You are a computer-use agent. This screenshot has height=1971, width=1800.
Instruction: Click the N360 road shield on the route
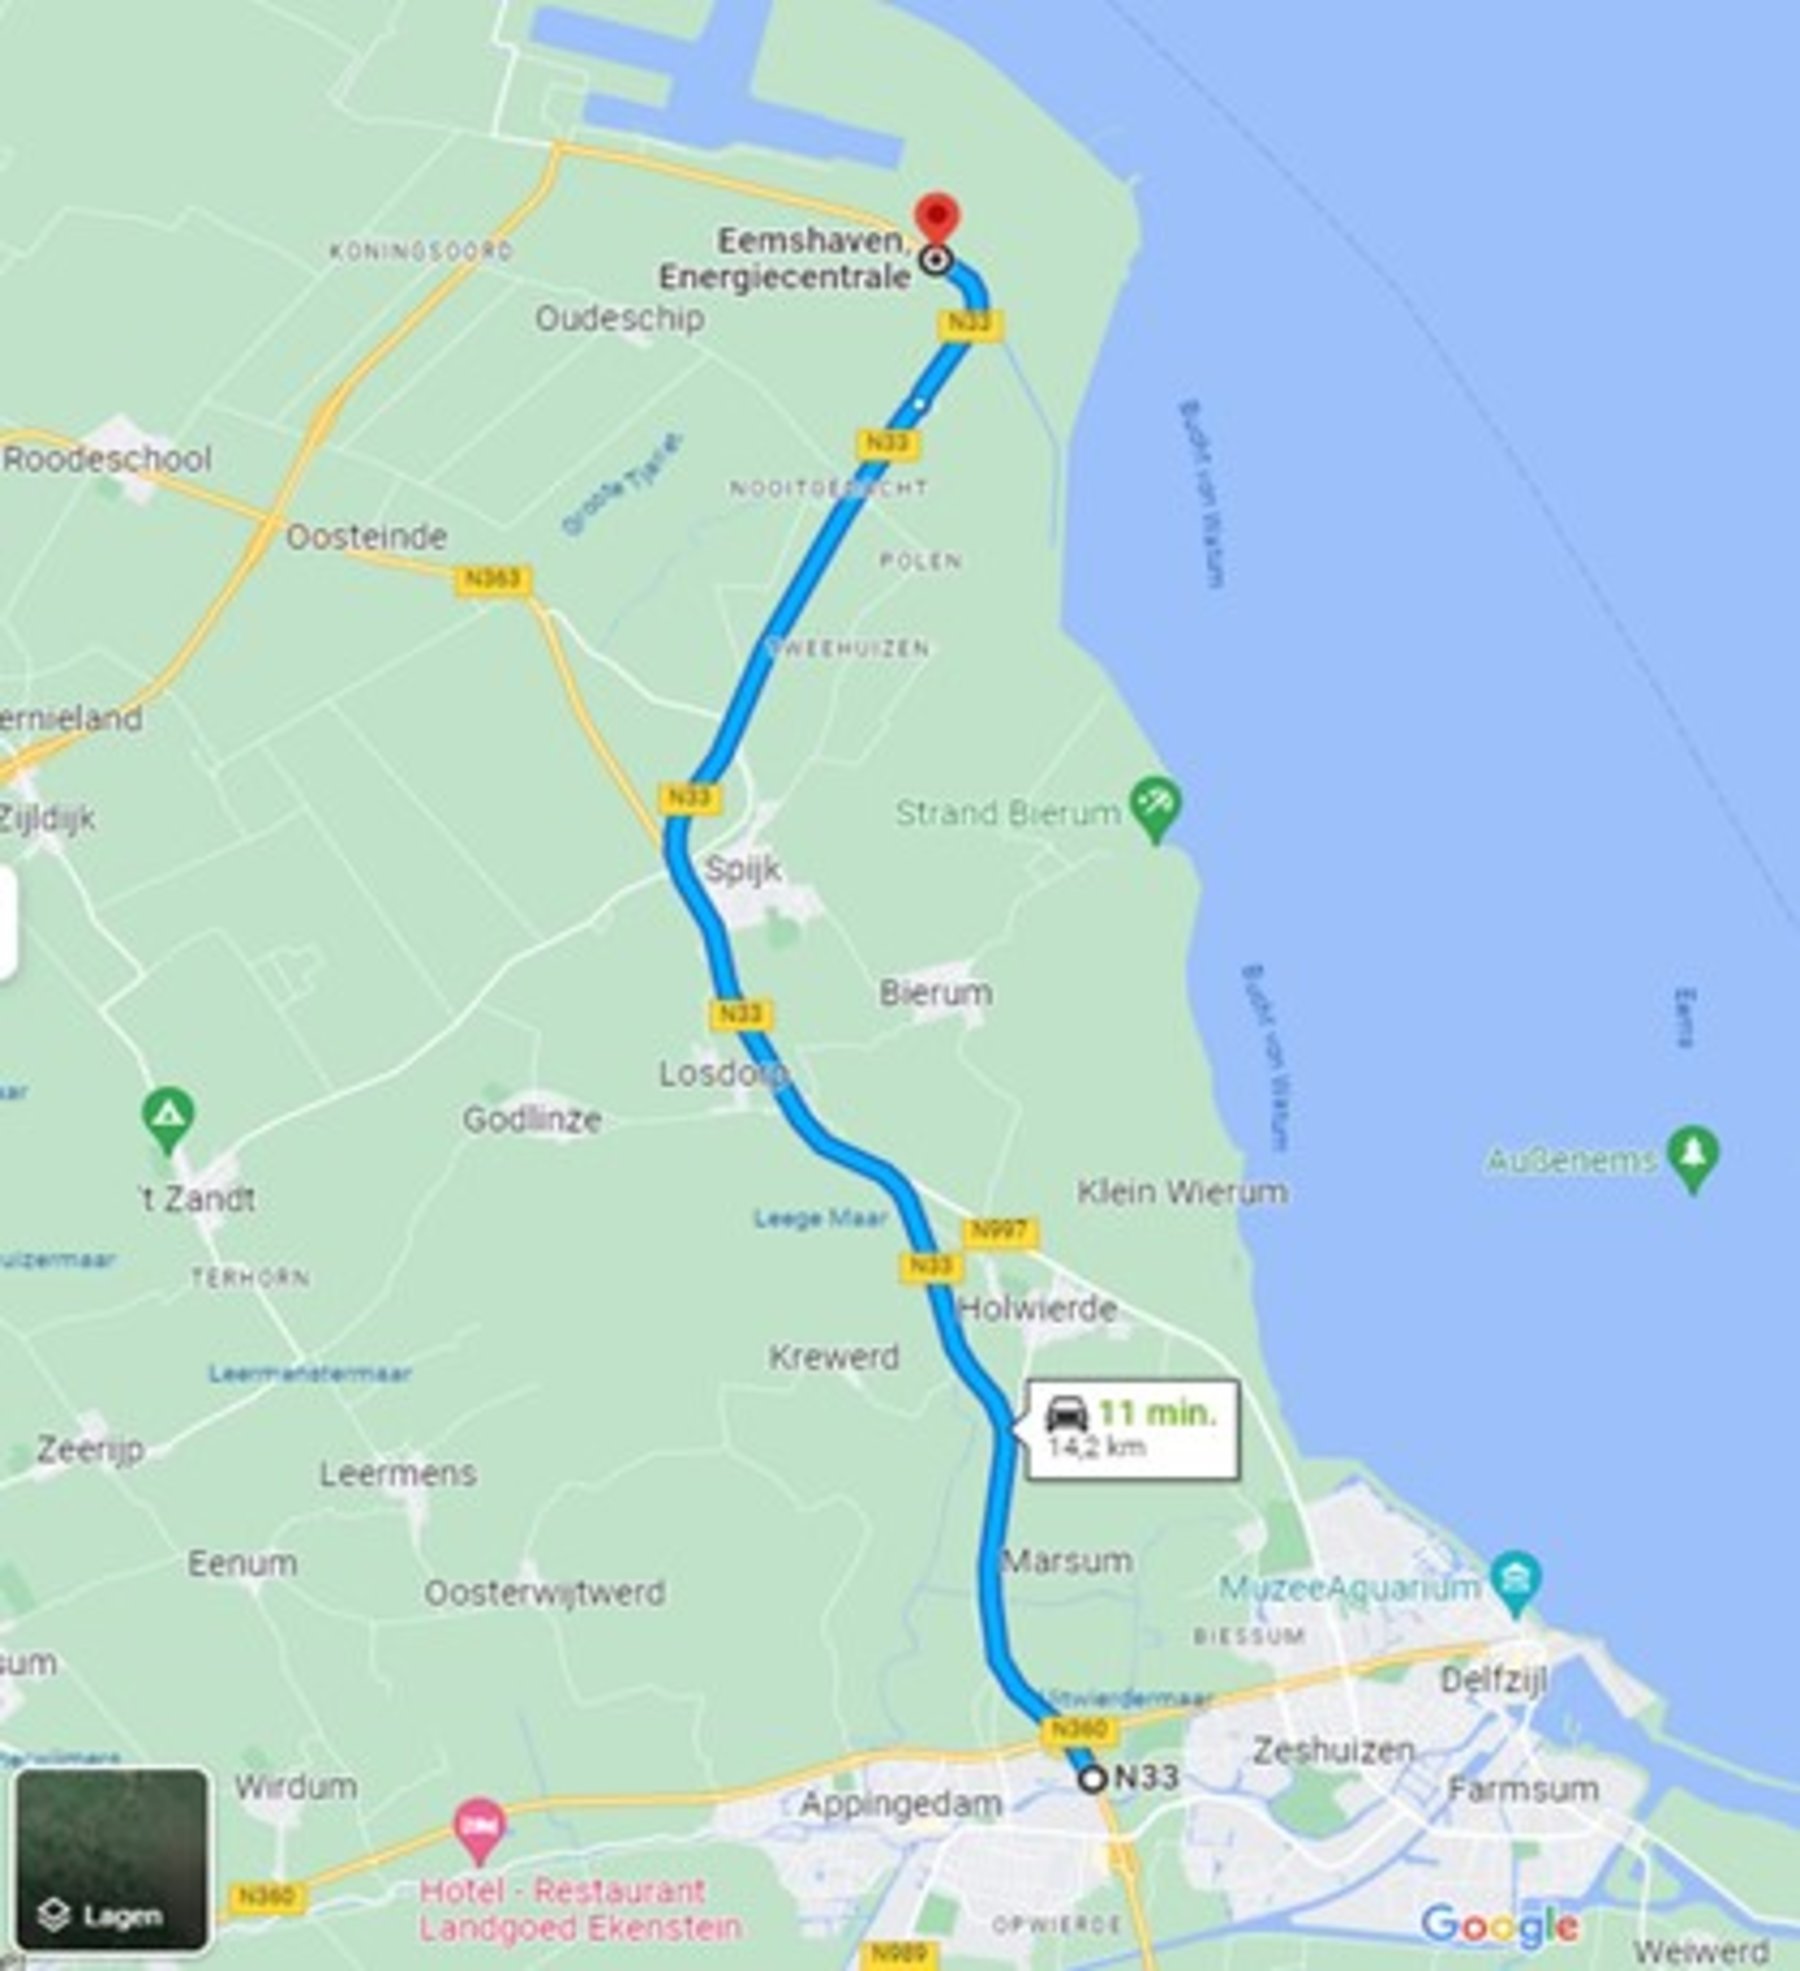tap(1078, 1728)
